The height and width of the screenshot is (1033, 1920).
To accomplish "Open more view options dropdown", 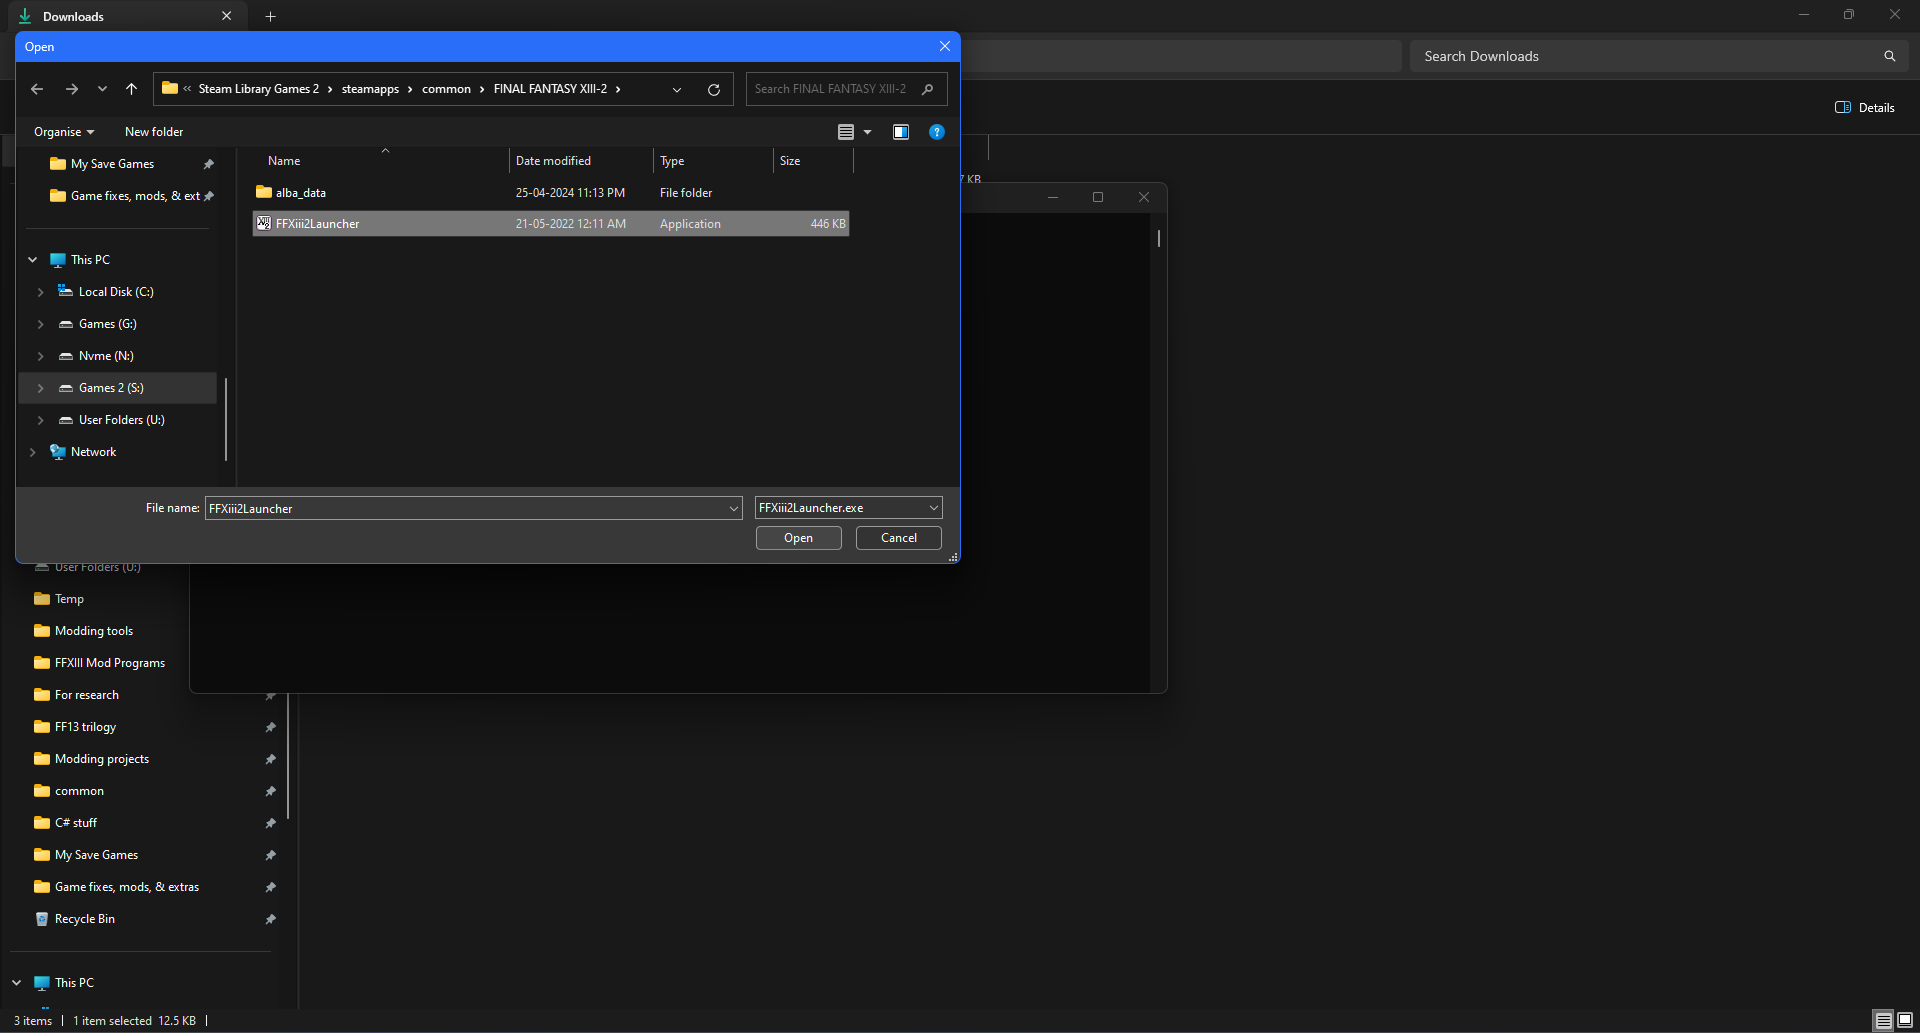I will [867, 132].
